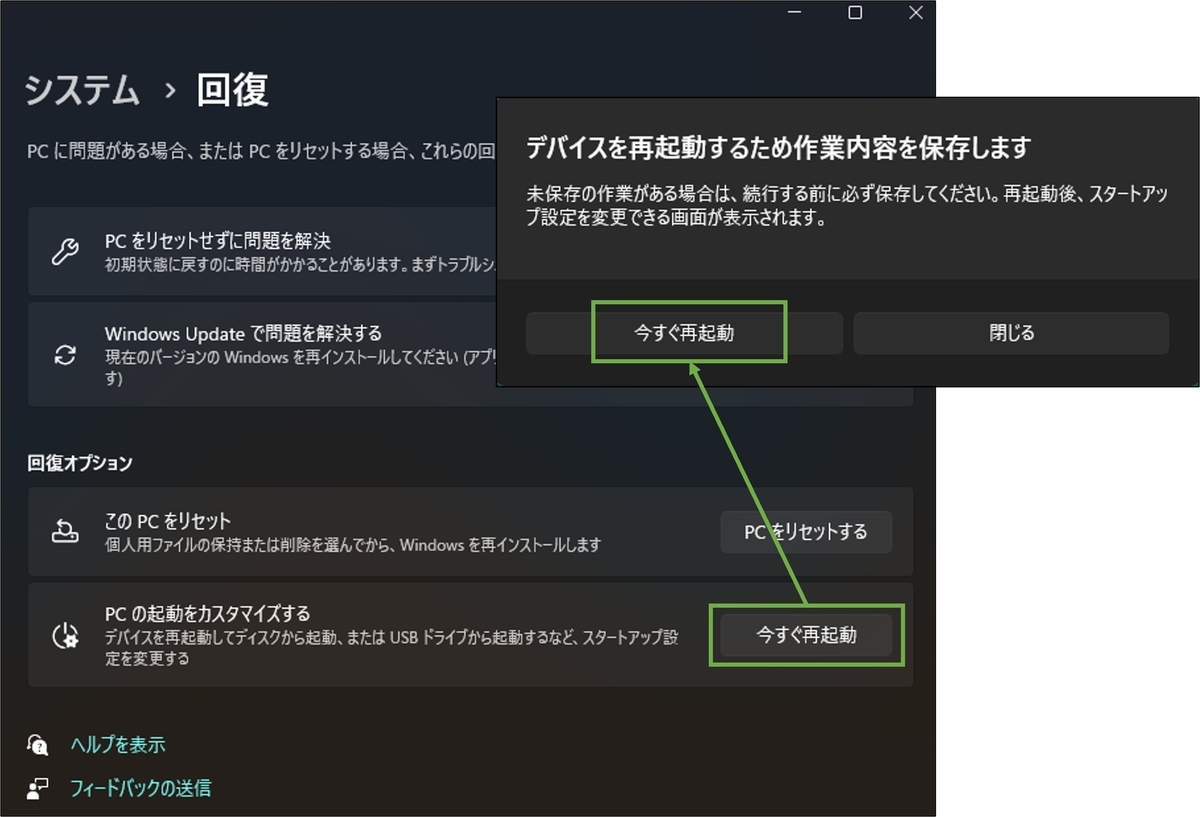Image resolution: width=1200 pixels, height=817 pixels.
Task: Click the feedback icon next to フィードバックの送信
Action: (x=38, y=789)
